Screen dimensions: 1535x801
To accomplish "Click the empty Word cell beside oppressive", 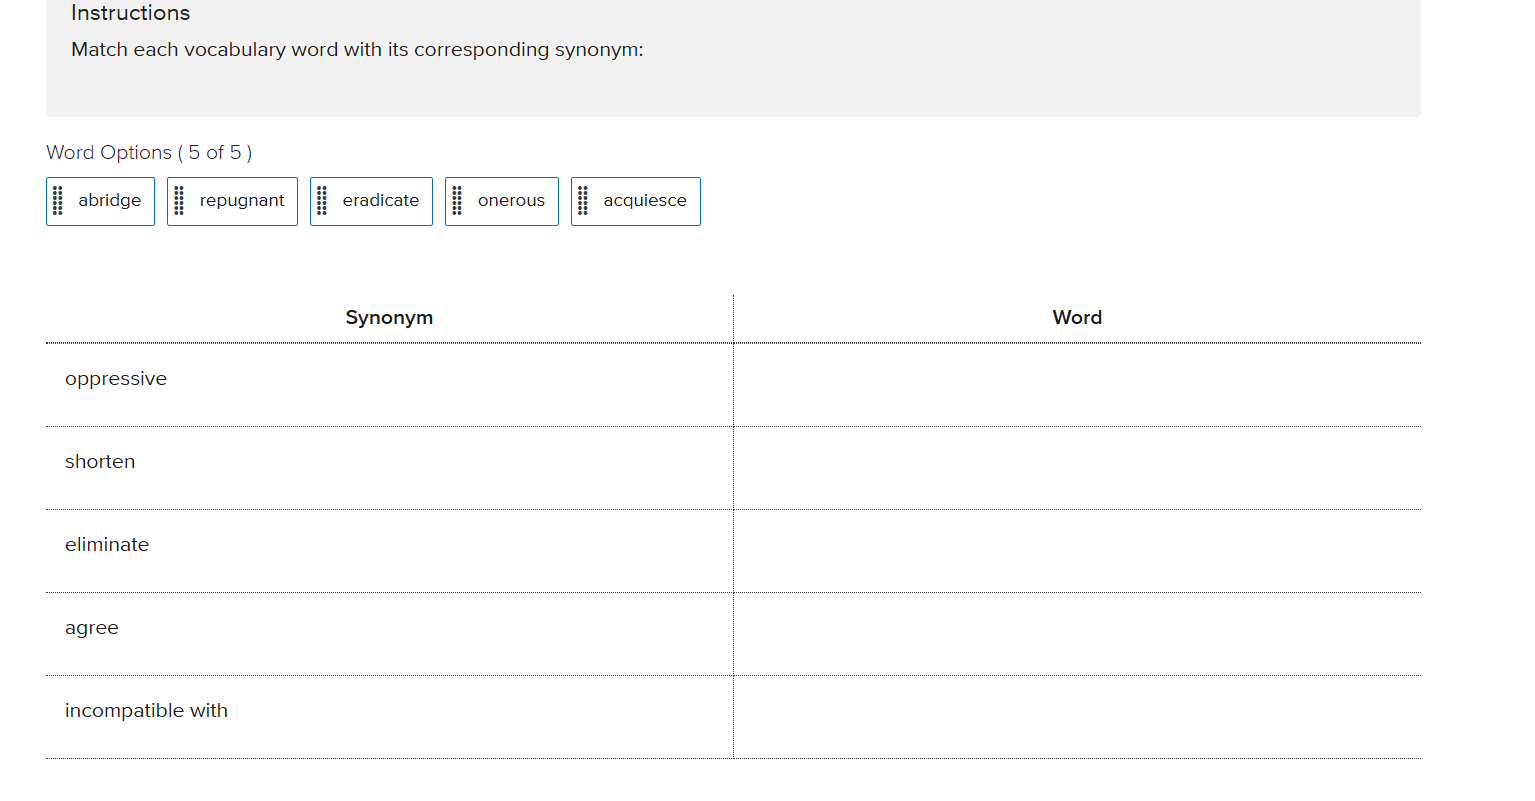I will pyautogui.click(x=1077, y=385).
